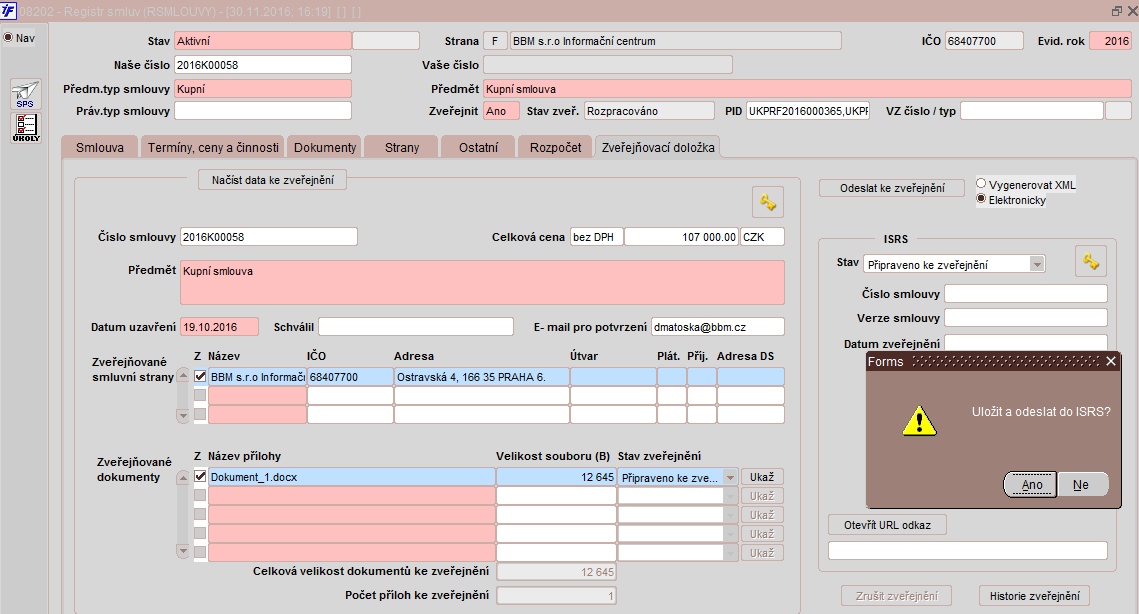Confirm dialog by clicking Ano

tap(1032, 484)
